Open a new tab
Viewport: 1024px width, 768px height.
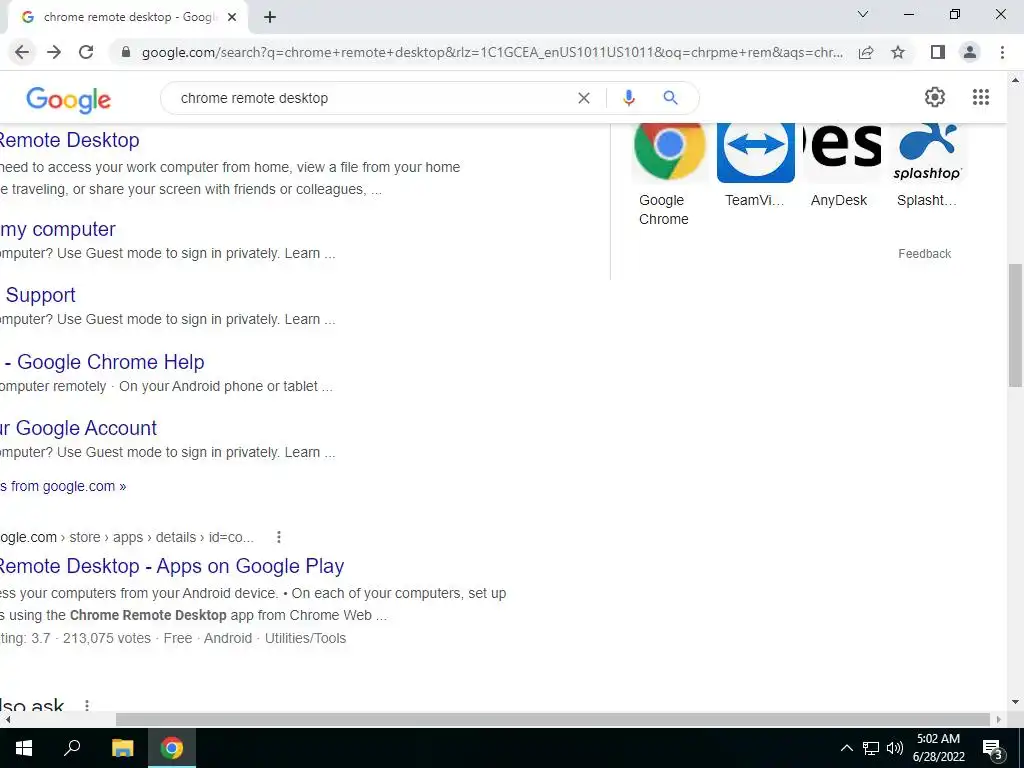(270, 18)
